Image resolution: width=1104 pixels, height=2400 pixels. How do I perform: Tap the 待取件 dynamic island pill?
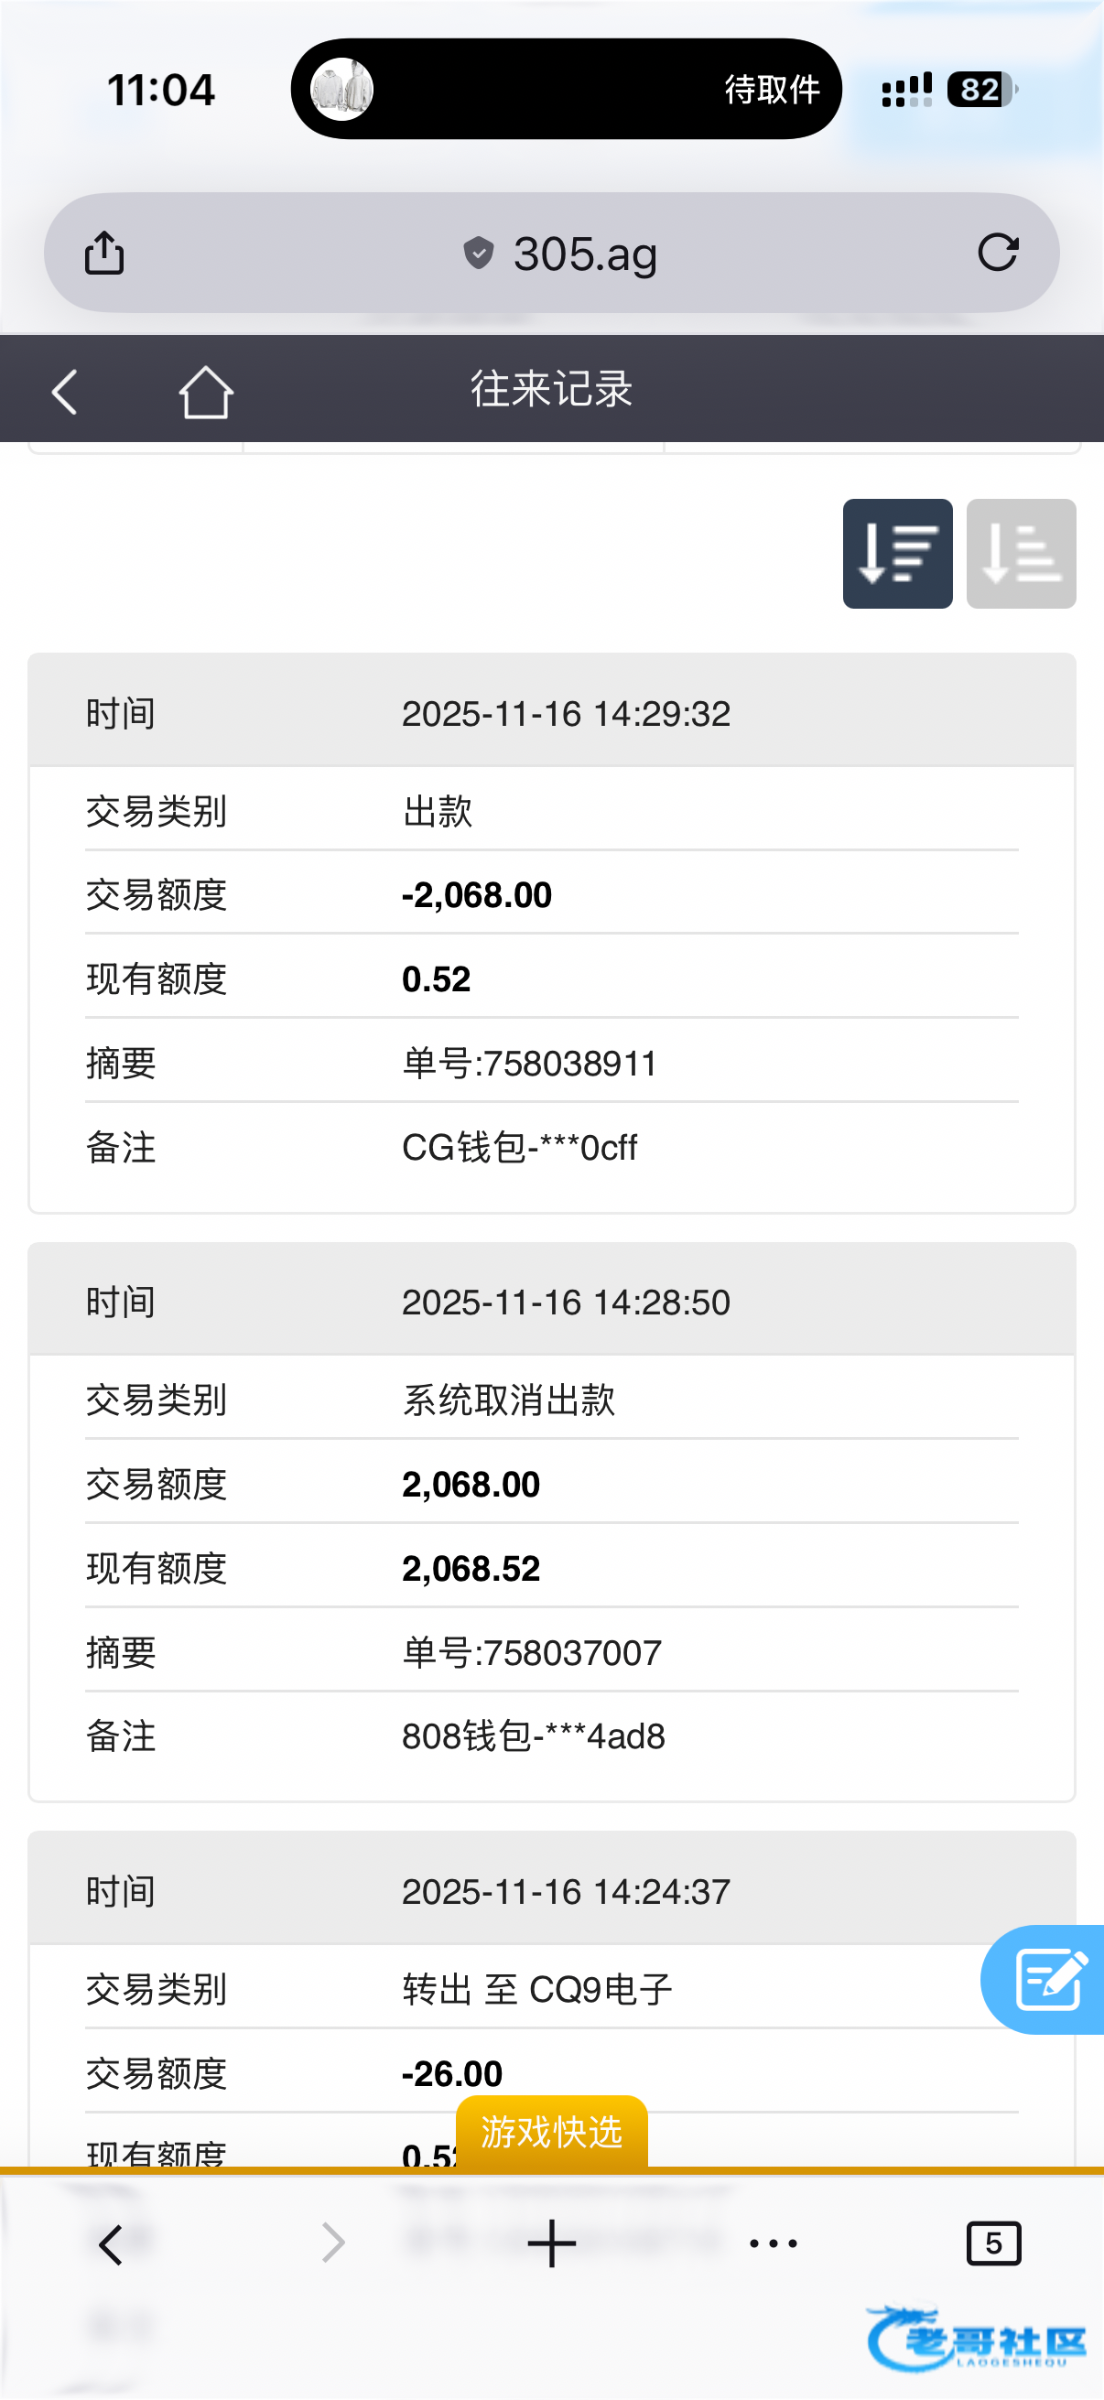click(566, 89)
